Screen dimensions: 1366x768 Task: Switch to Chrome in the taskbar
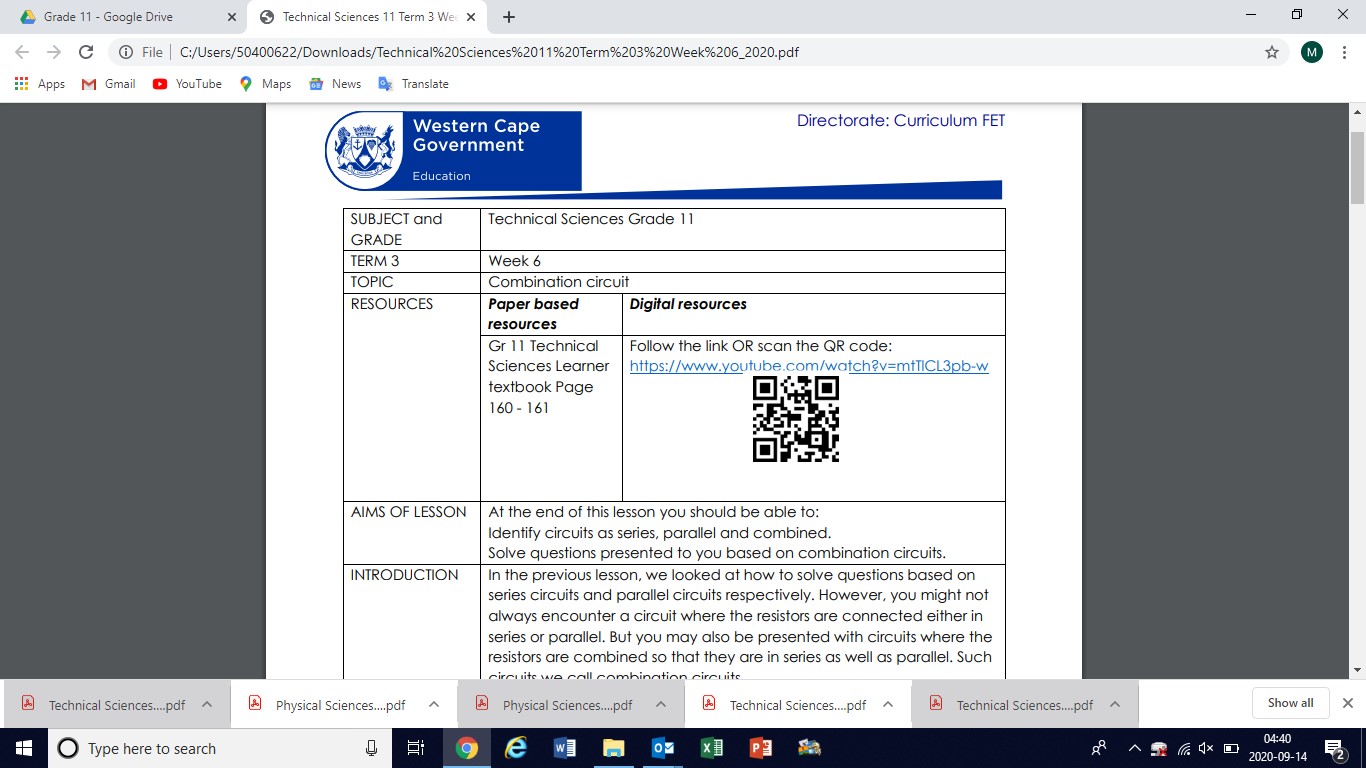click(x=466, y=748)
